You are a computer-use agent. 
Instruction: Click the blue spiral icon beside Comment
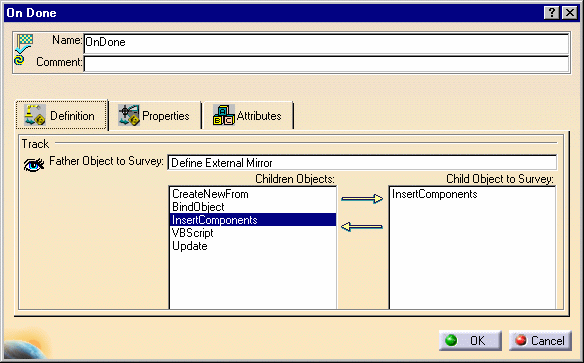click(19, 60)
